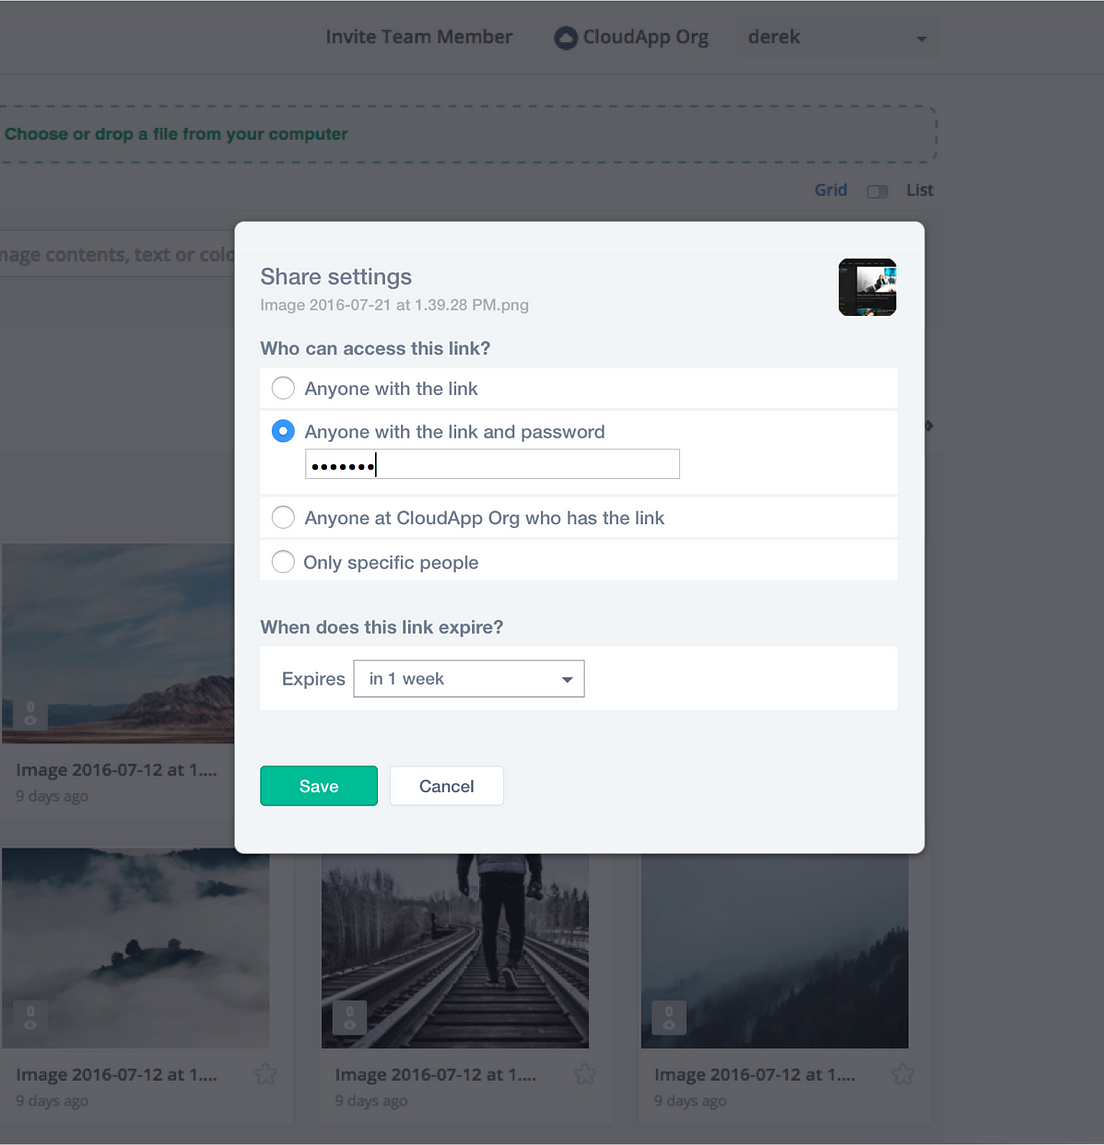Open image title below the mountain thumbnail
Viewport: 1104px width, 1145px height.
(116, 770)
